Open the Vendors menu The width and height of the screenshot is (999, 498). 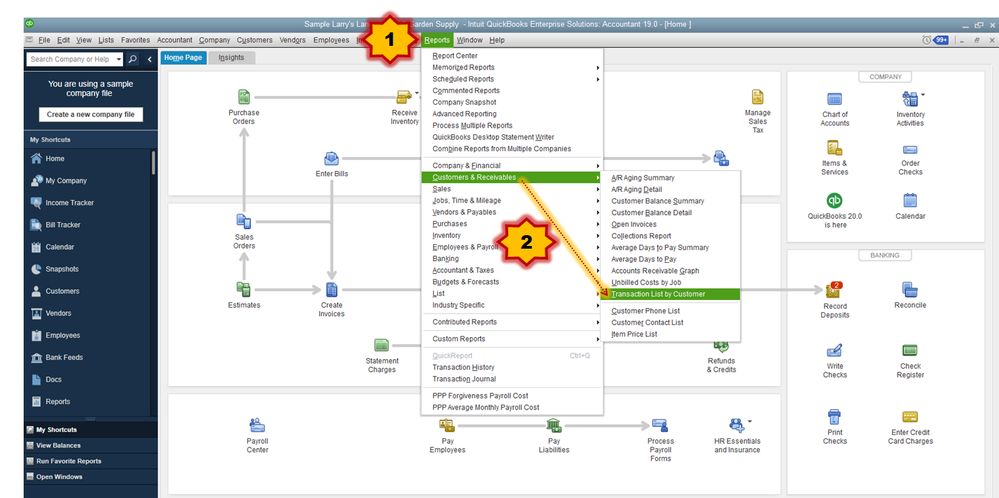click(x=292, y=40)
